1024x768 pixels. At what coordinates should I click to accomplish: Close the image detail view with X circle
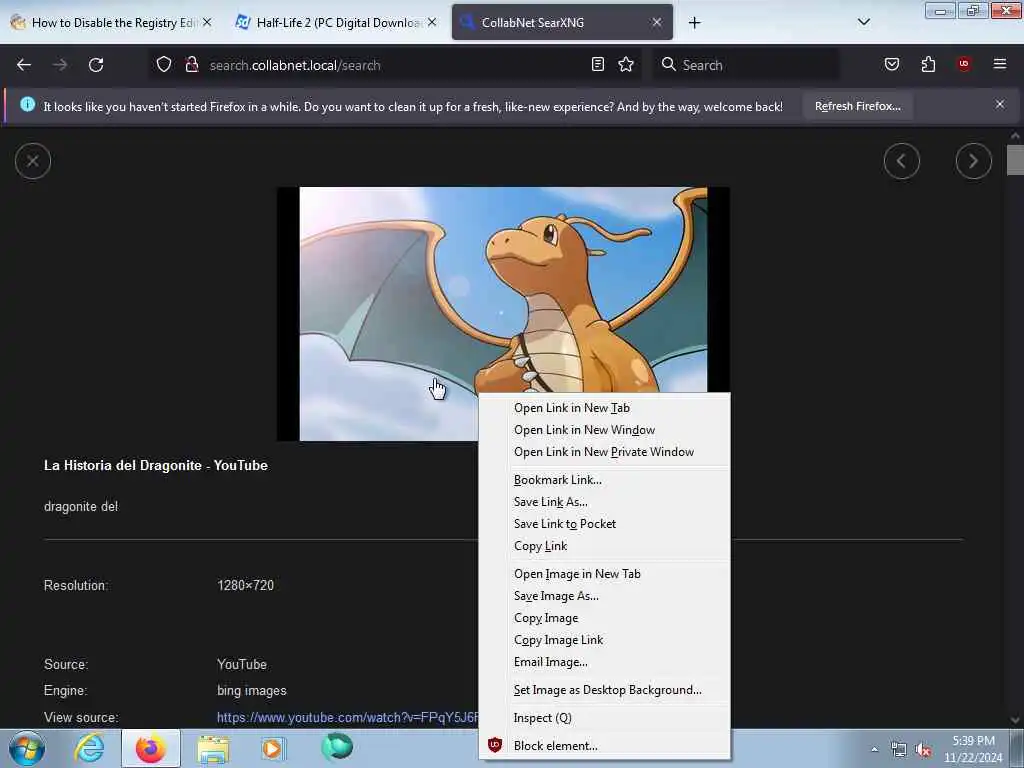click(33, 161)
